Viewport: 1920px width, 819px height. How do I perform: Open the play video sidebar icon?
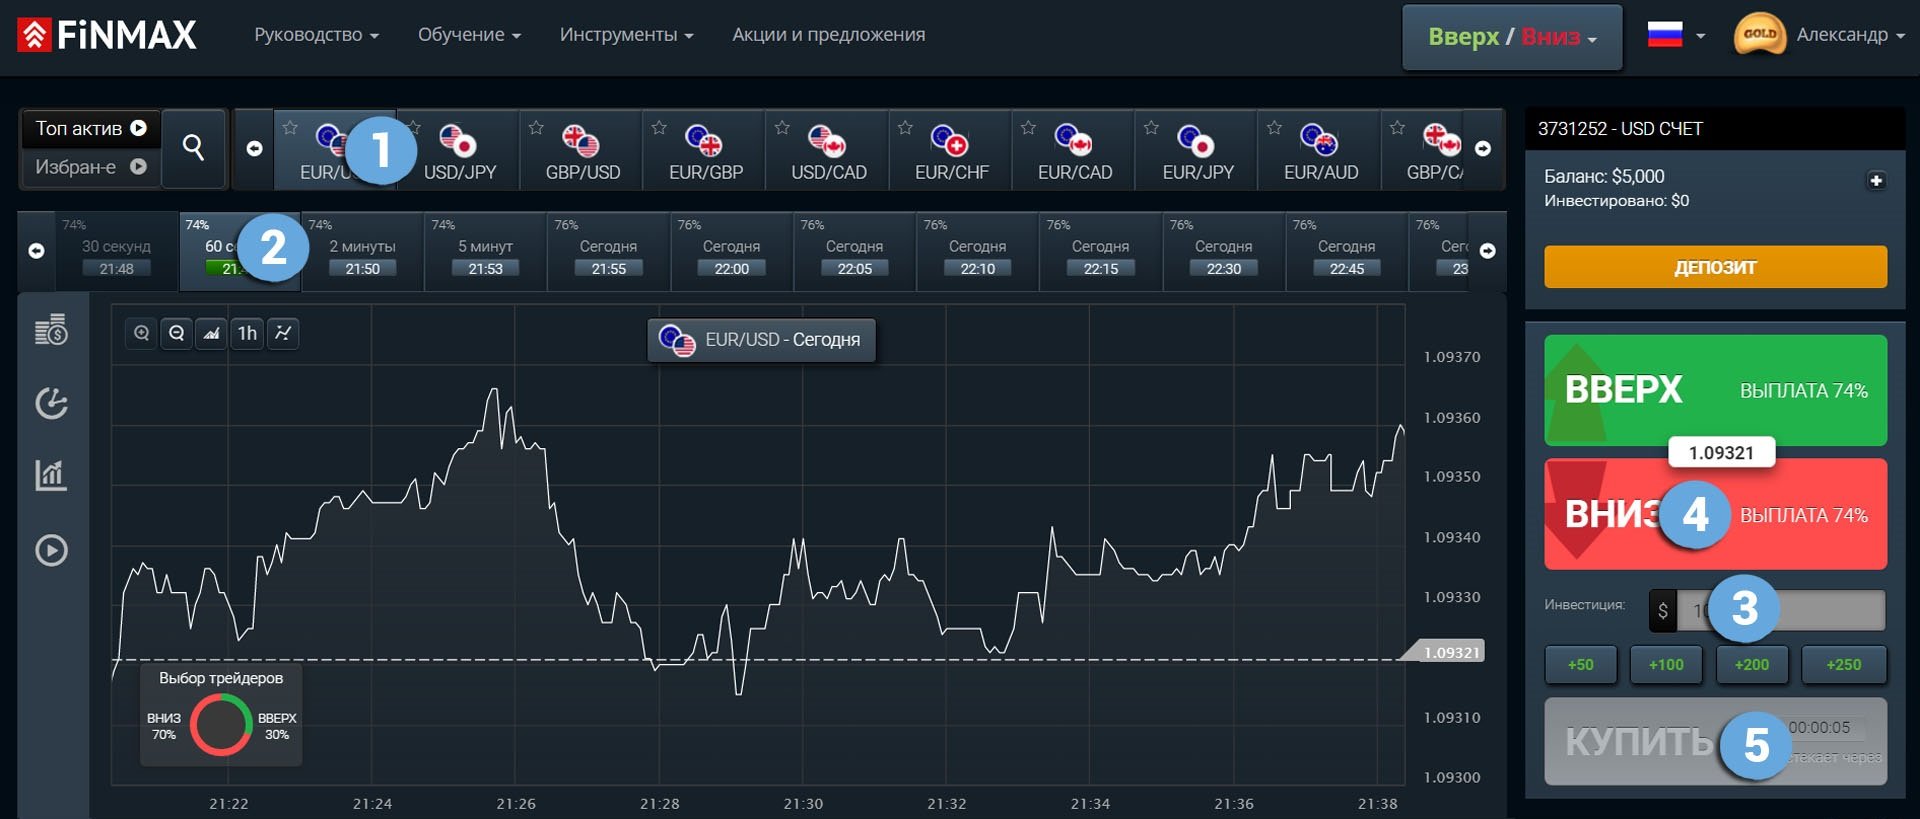51,550
